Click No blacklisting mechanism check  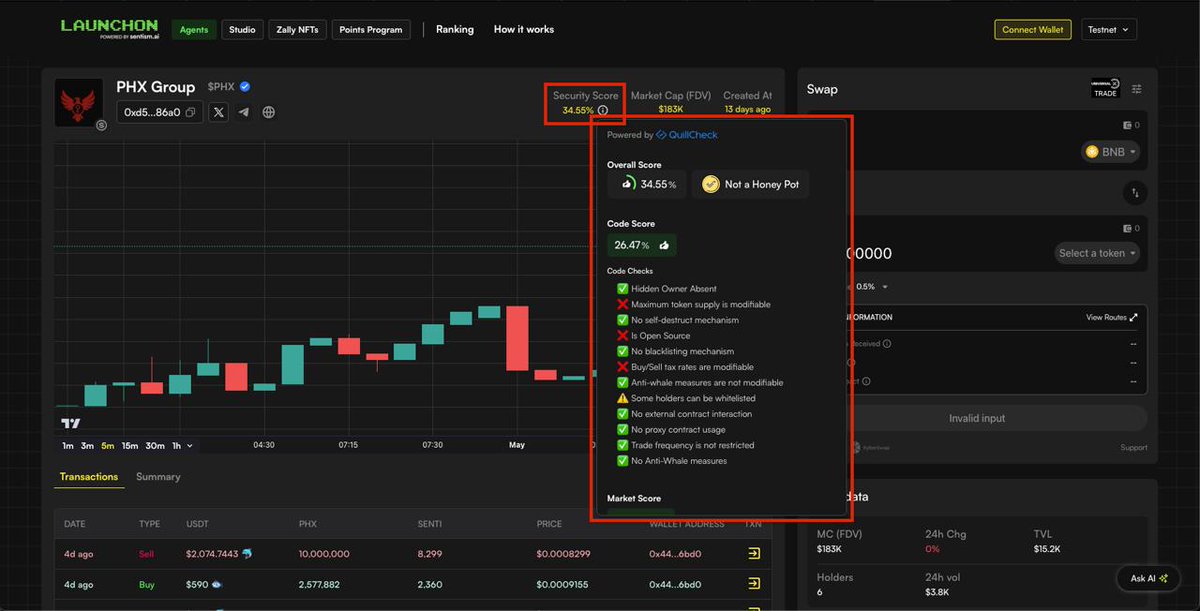tap(676, 351)
